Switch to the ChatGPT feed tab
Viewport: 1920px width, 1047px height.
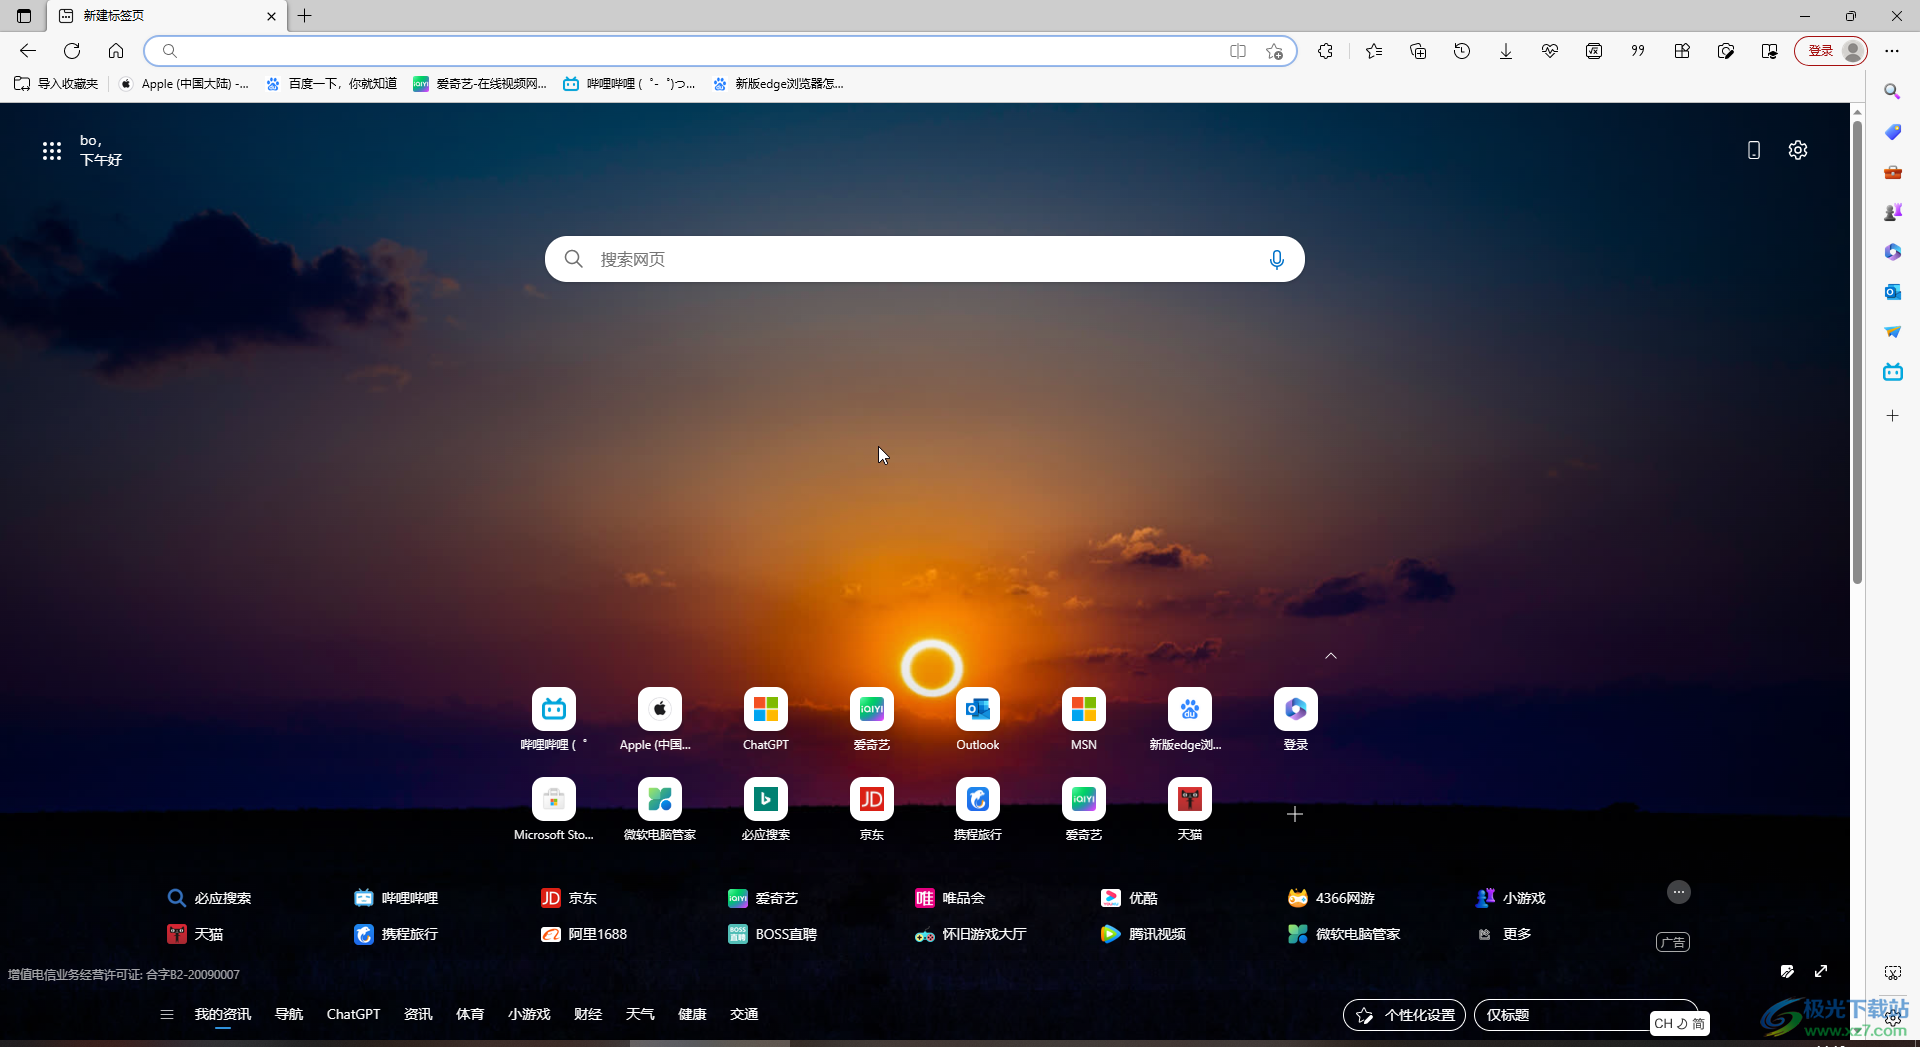[353, 1014]
